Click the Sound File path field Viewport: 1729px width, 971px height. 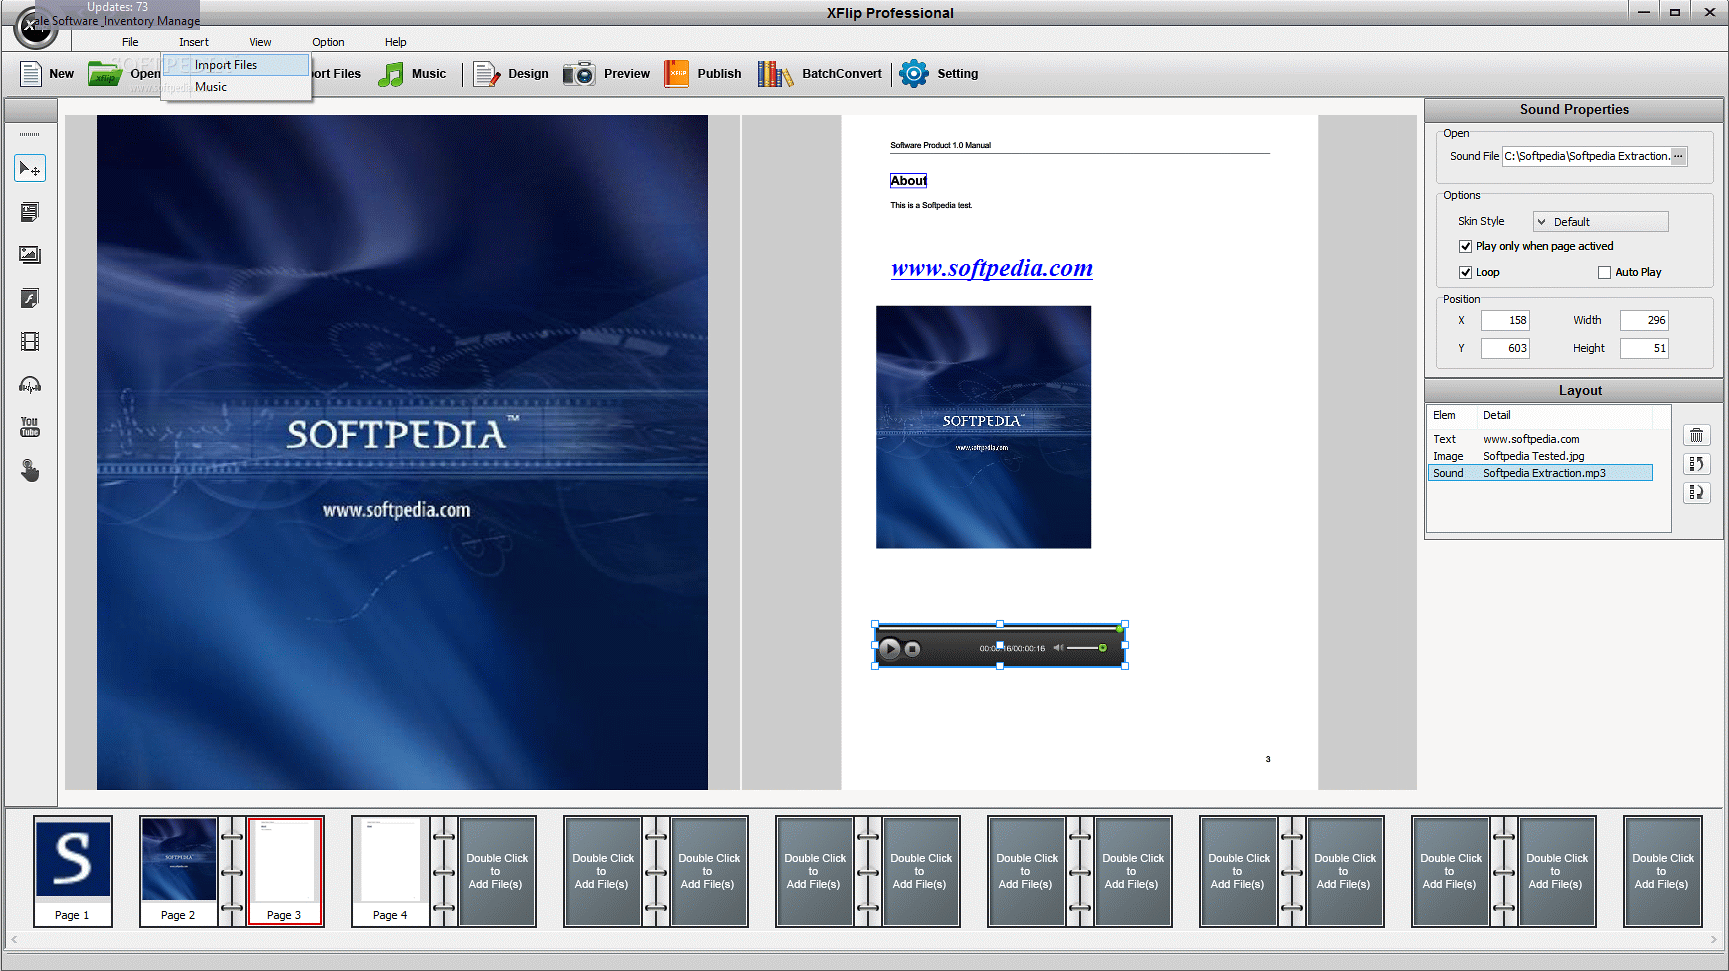(1586, 156)
